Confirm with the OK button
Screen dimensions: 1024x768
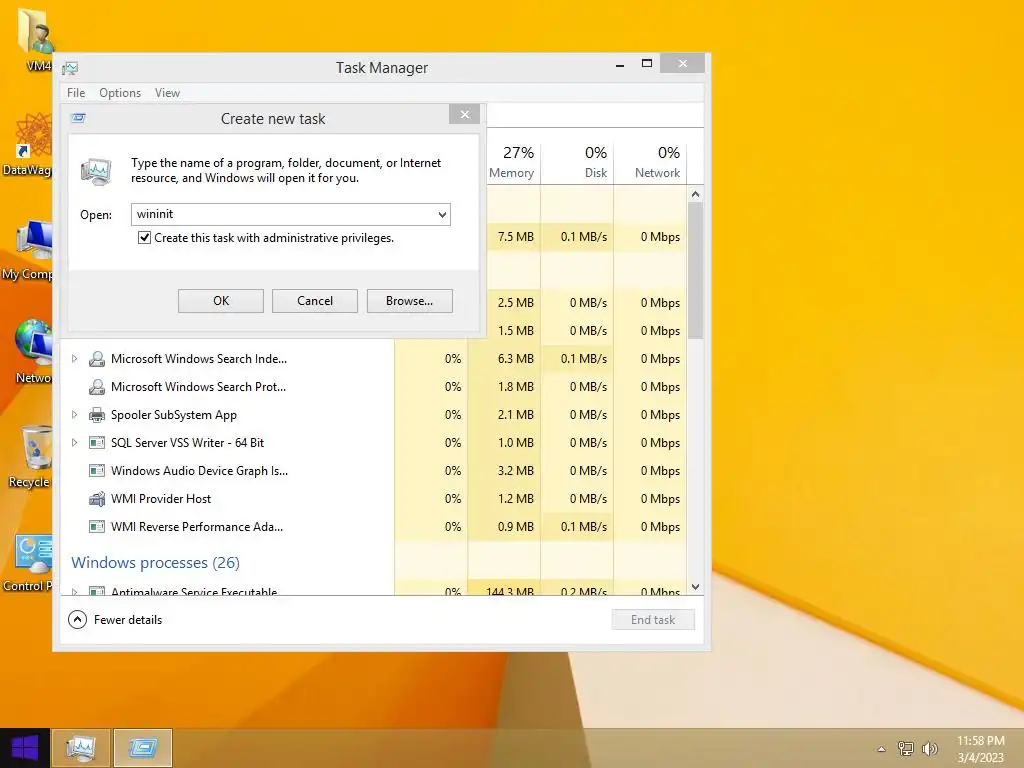pyautogui.click(x=221, y=301)
